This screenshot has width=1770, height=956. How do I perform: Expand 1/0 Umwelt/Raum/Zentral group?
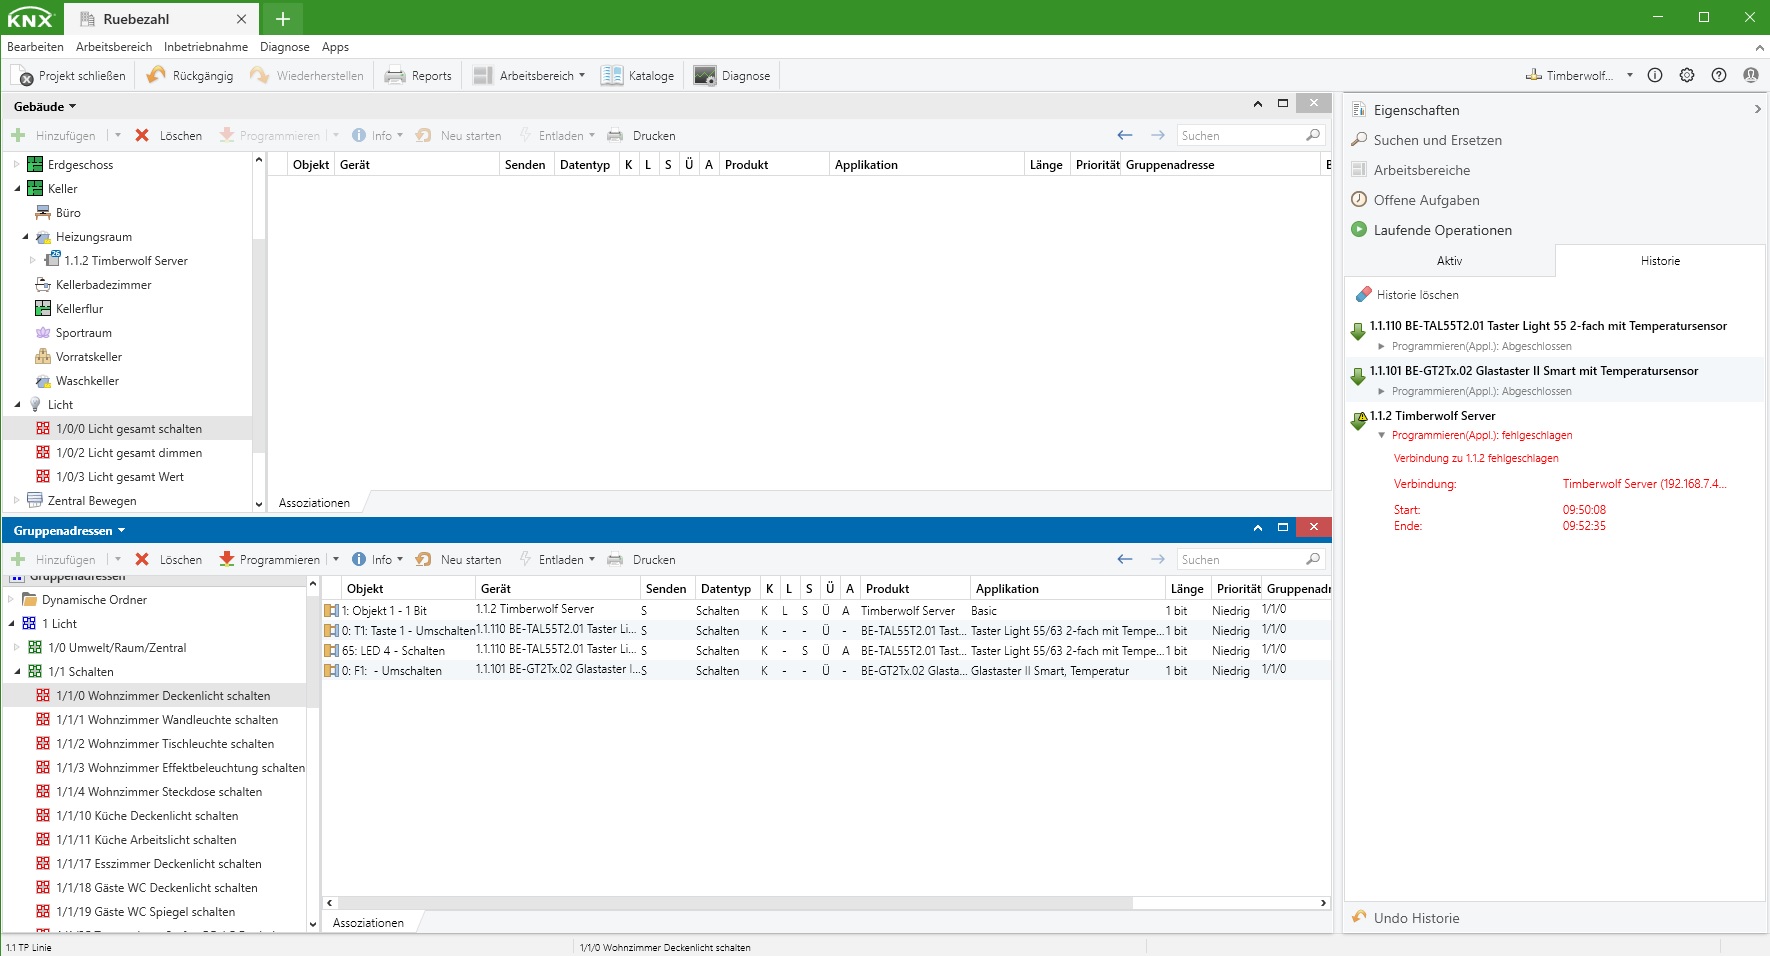click(17, 647)
